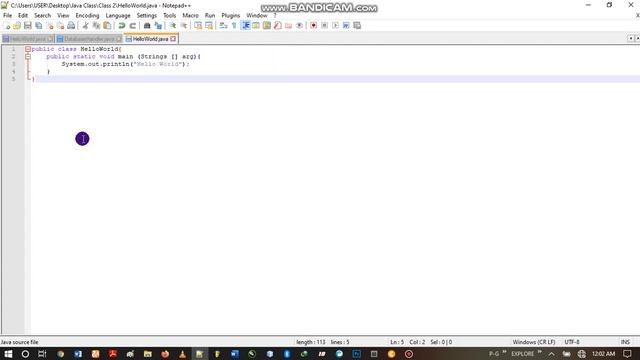Open Find with the binoculars icon
The image size is (640, 360).
point(147,26)
